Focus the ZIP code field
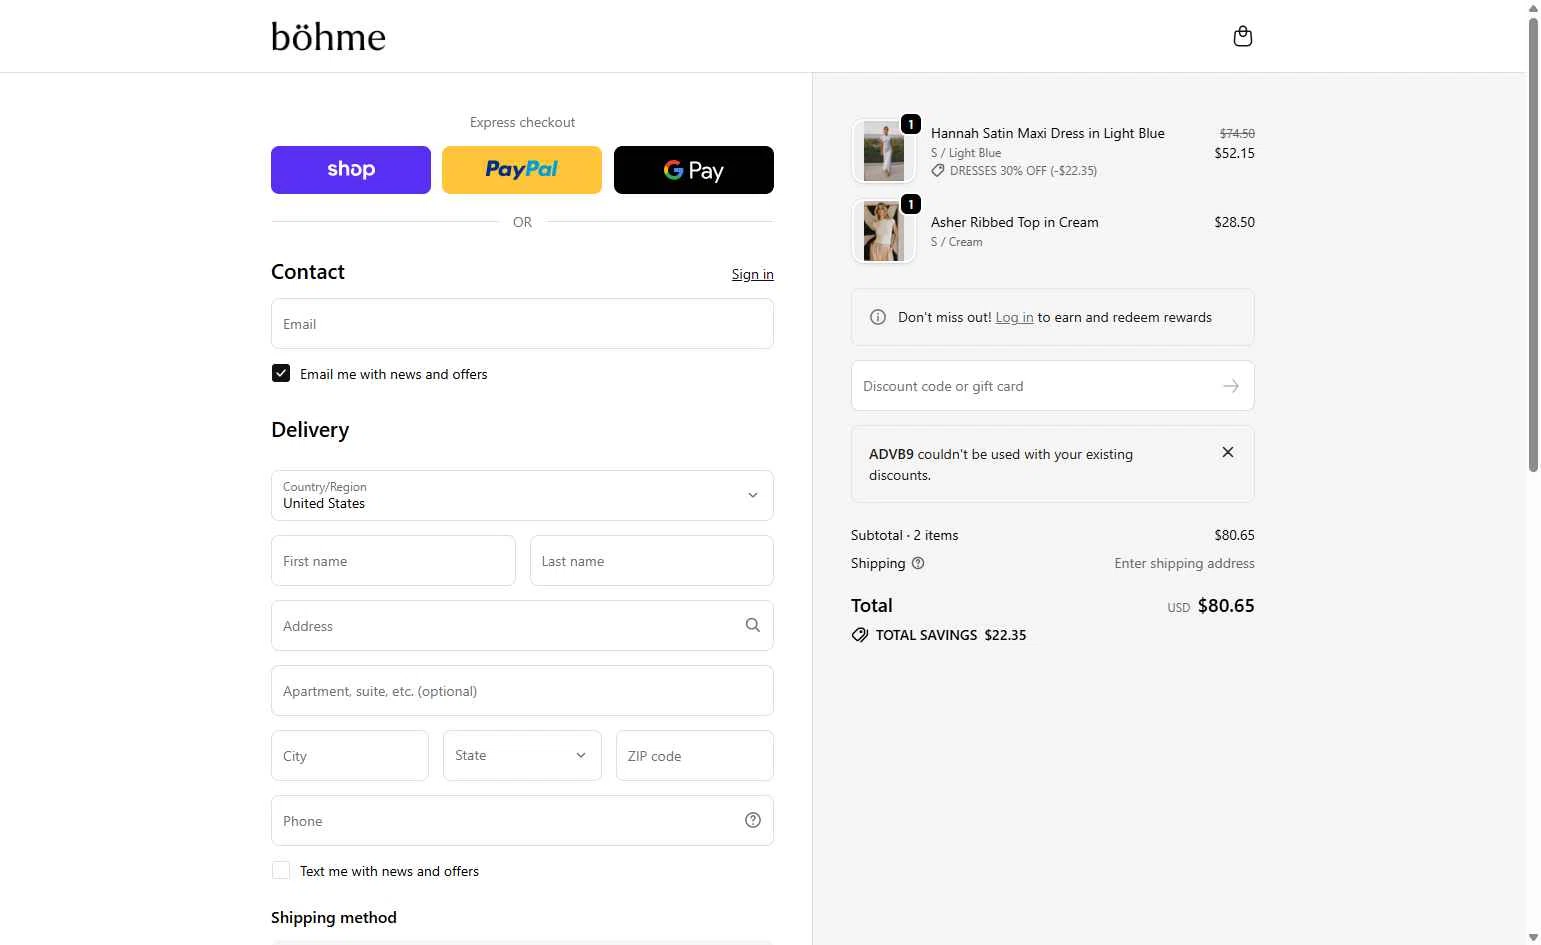 [695, 756]
